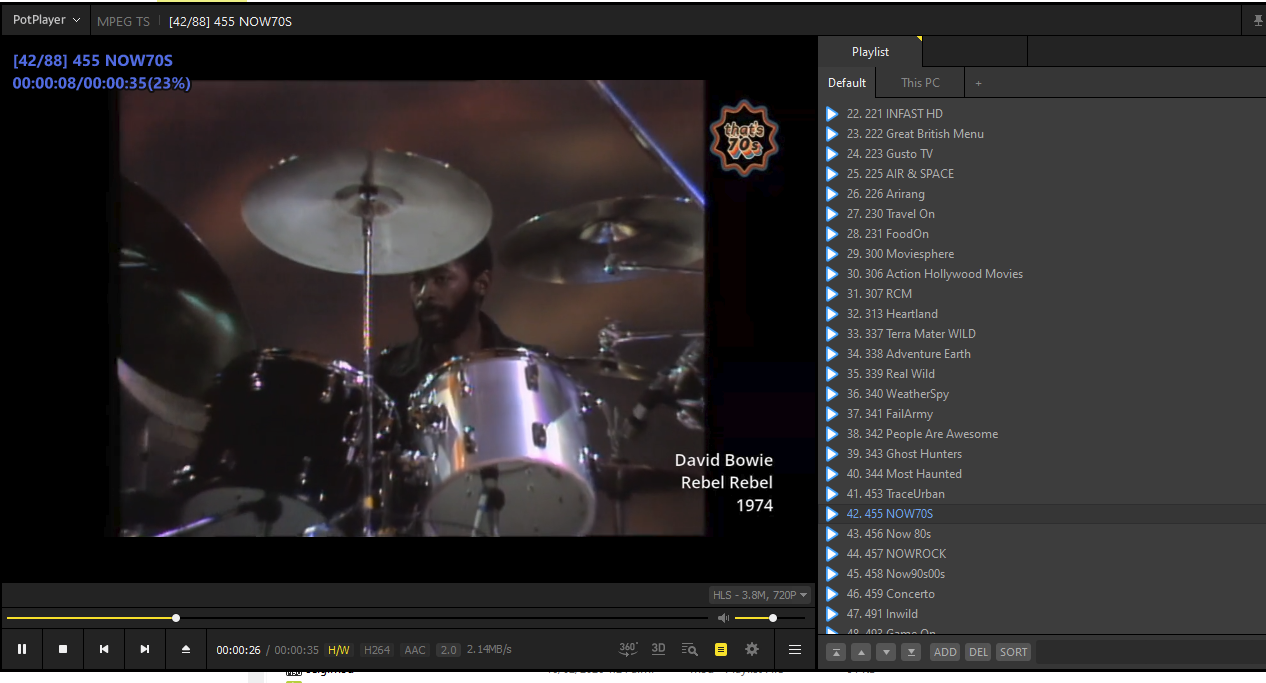
Task: Switch to the Playlist tab
Action: 870,52
